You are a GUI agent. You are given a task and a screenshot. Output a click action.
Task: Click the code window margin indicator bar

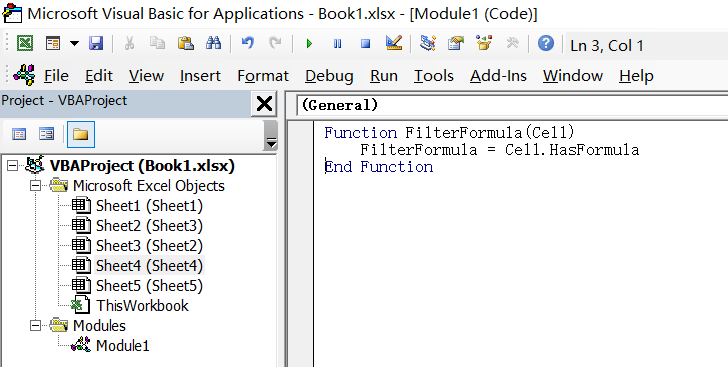point(301,244)
